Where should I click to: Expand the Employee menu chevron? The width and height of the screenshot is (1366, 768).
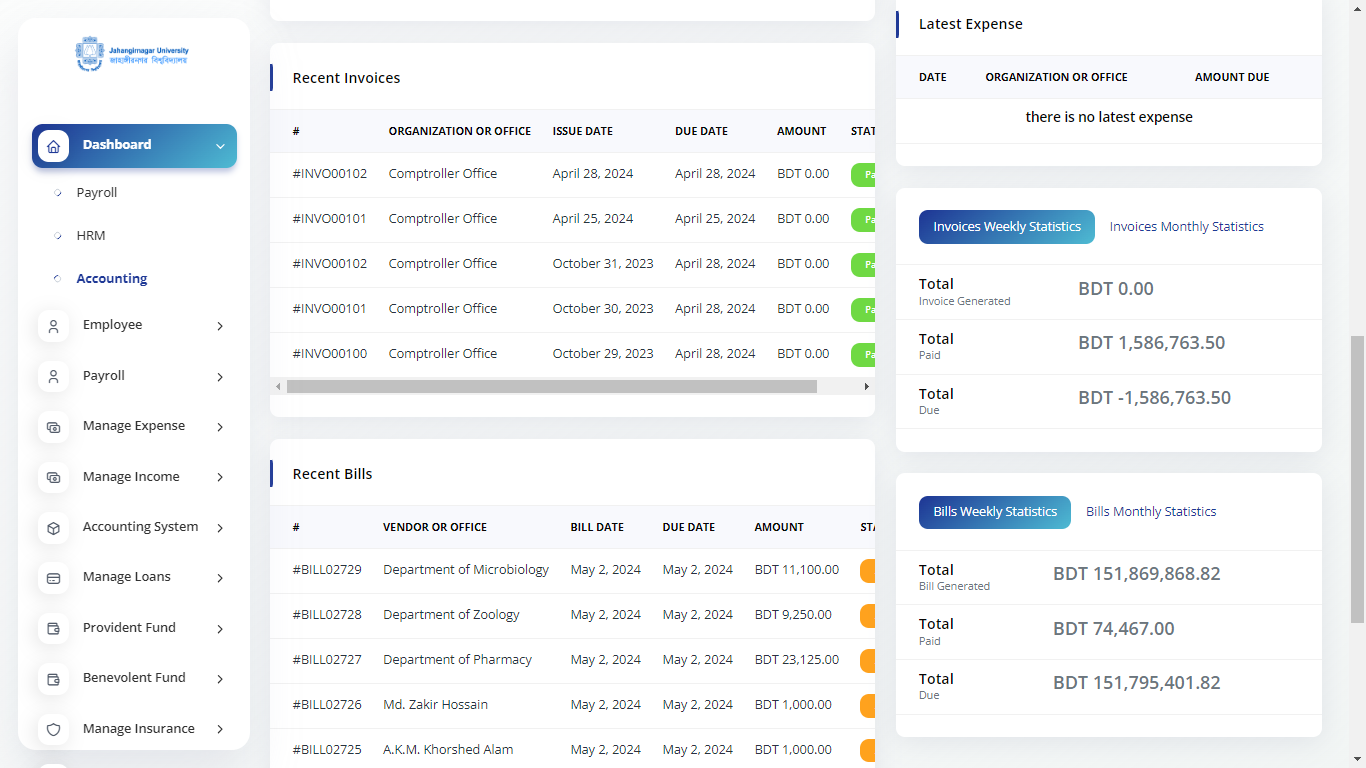pos(220,326)
